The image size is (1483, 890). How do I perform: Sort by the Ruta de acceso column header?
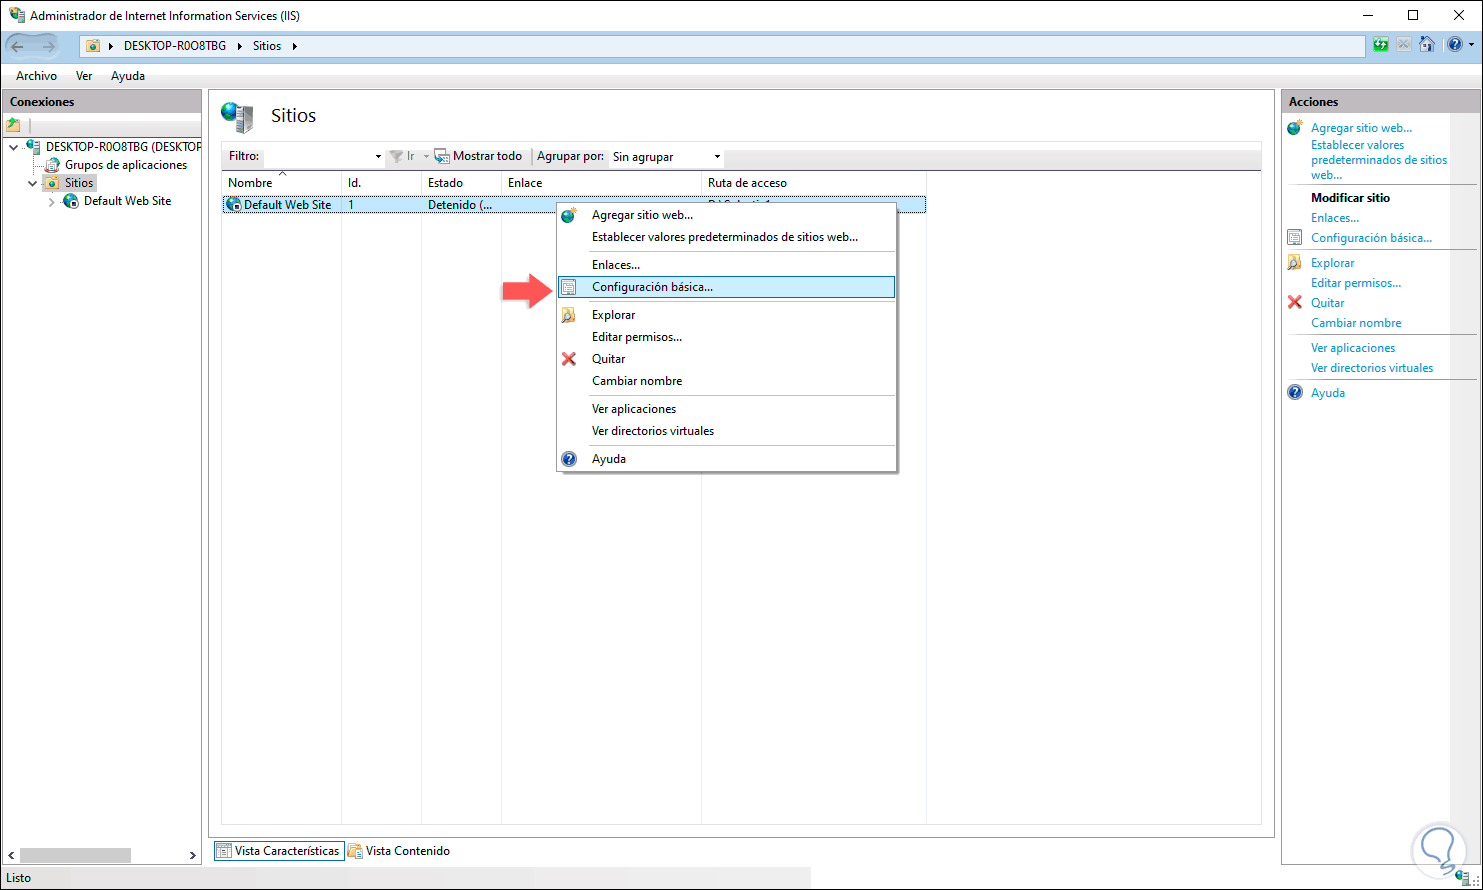pos(814,183)
